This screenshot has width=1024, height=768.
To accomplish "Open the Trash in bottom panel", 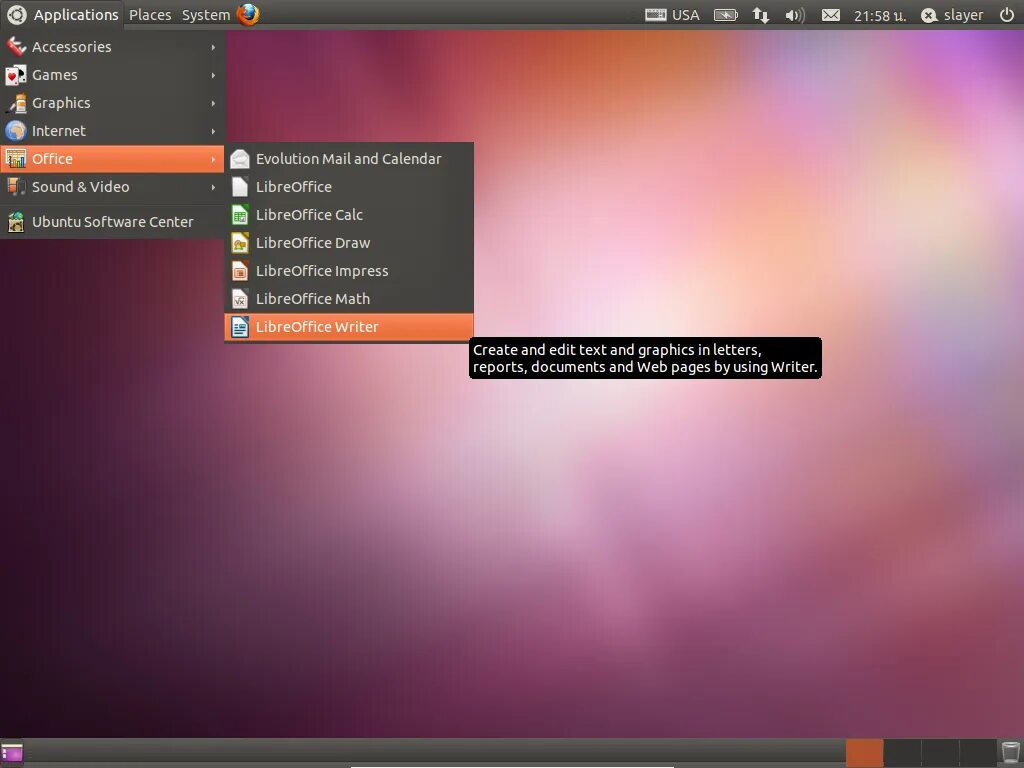I will click(1010, 752).
